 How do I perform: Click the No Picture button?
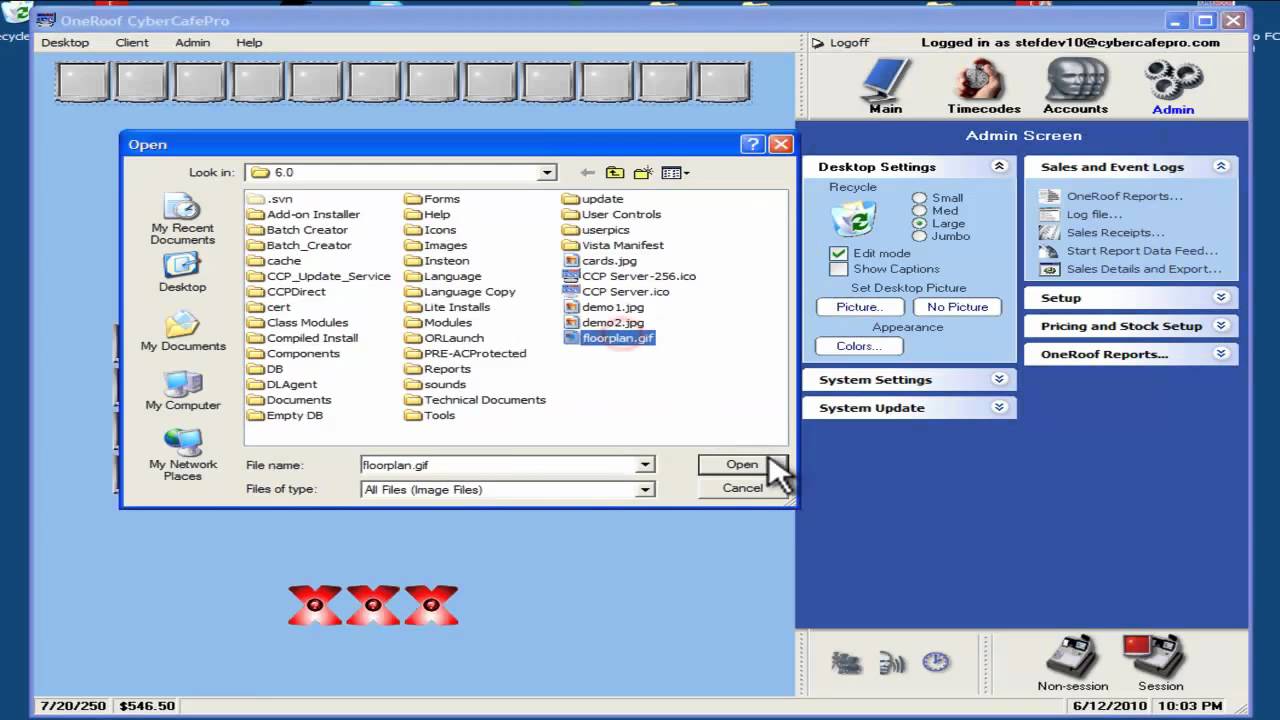click(957, 307)
